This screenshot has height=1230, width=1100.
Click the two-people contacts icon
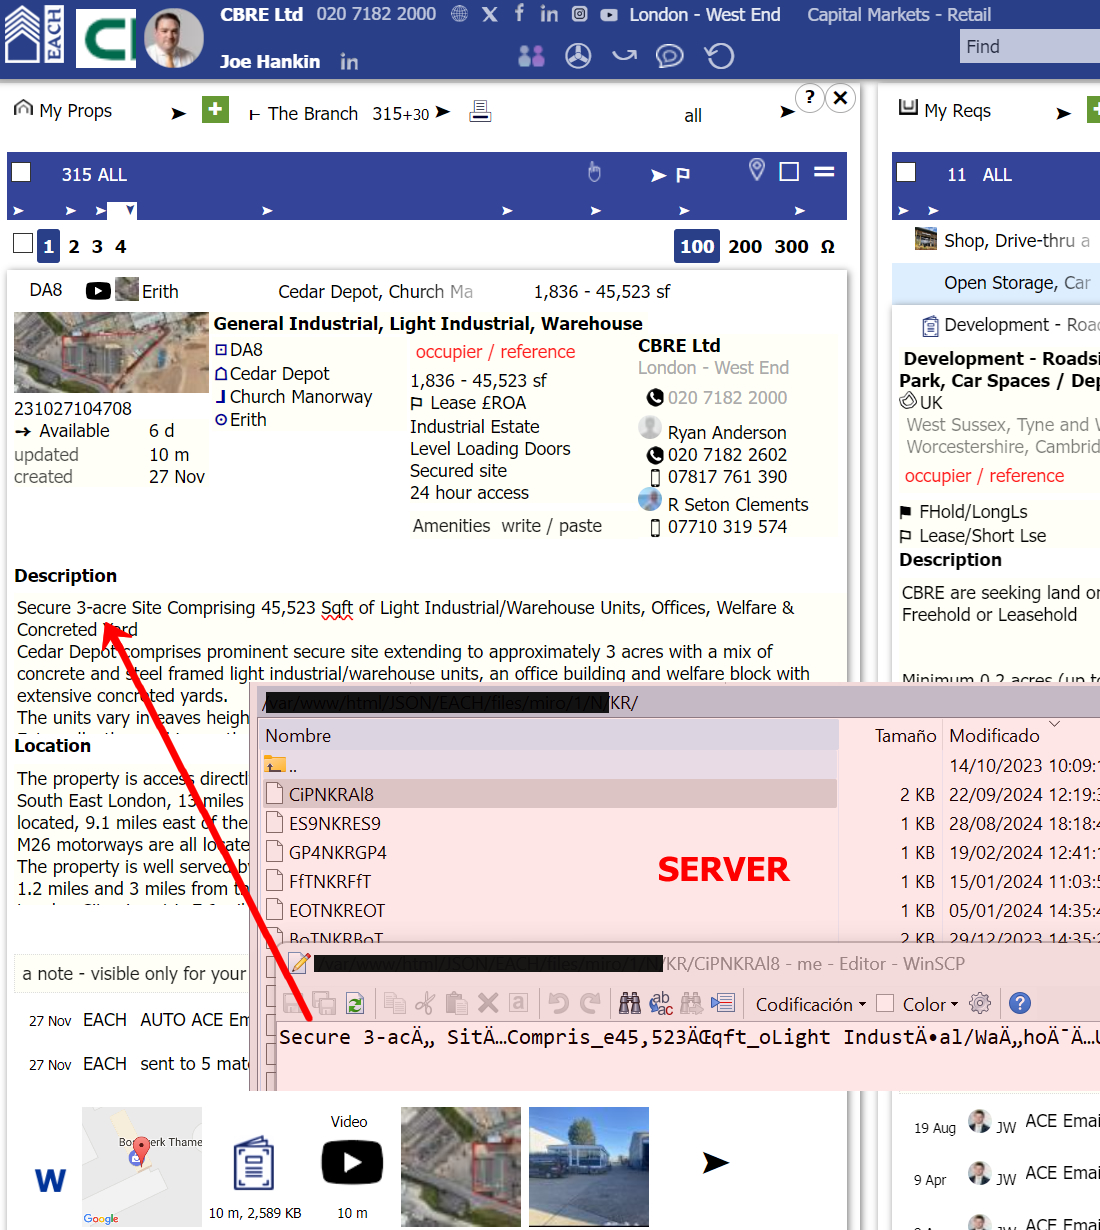531,56
